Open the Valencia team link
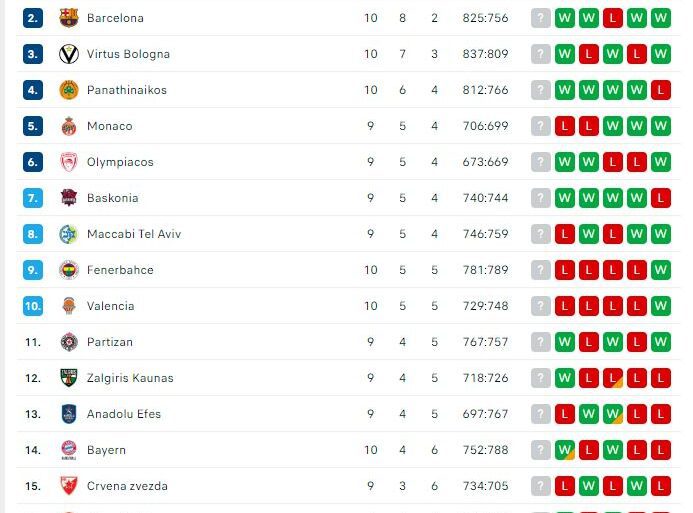Image resolution: width=693 pixels, height=513 pixels. click(x=110, y=306)
